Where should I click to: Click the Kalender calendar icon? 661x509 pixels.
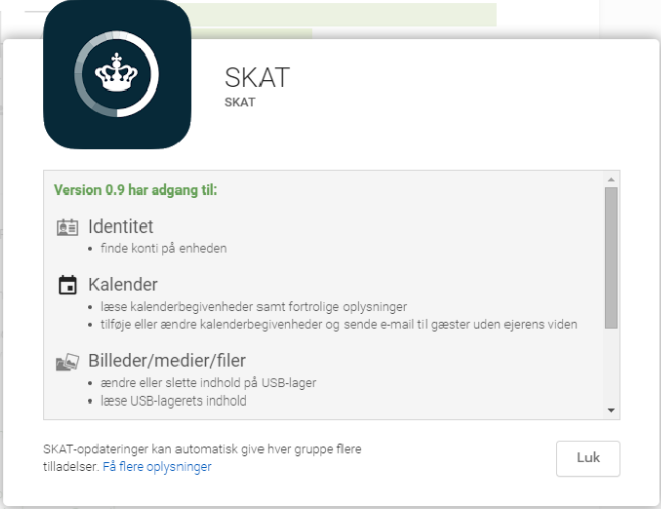67,285
